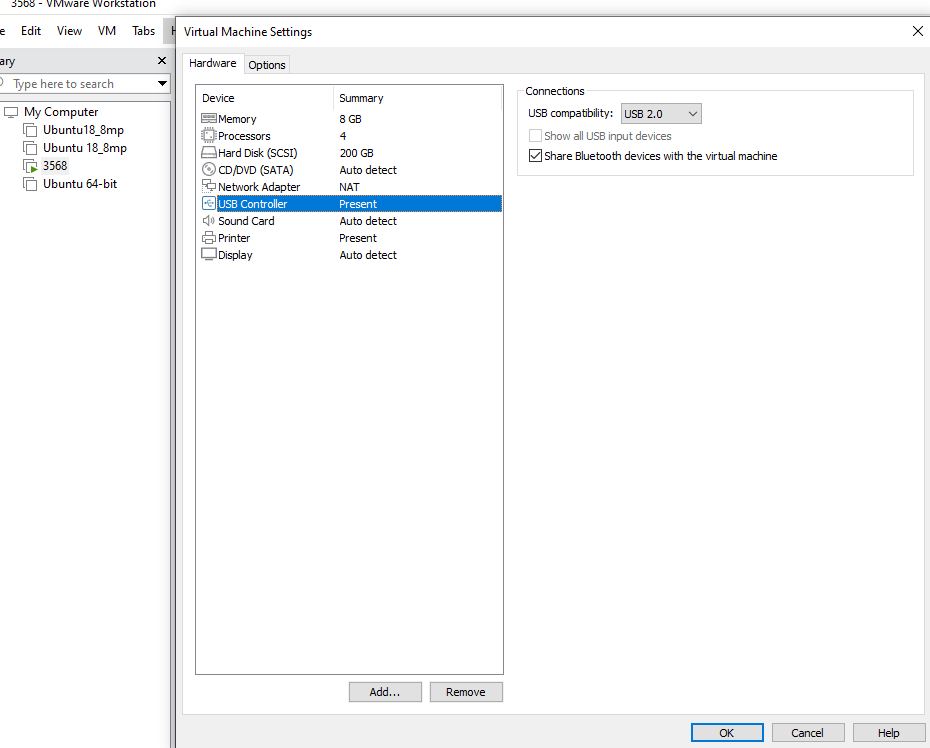The width and height of the screenshot is (930, 748).
Task: Open the library search dropdown arrow
Action: coord(162,84)
